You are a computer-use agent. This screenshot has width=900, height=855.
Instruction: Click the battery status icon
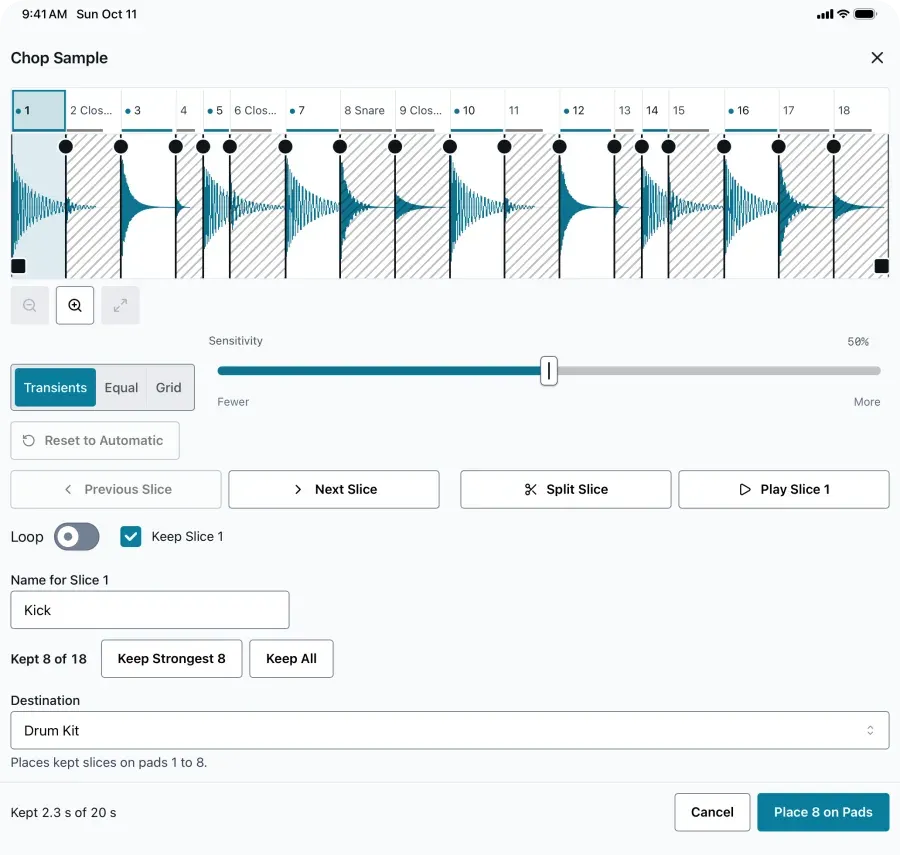click(865, 14)
